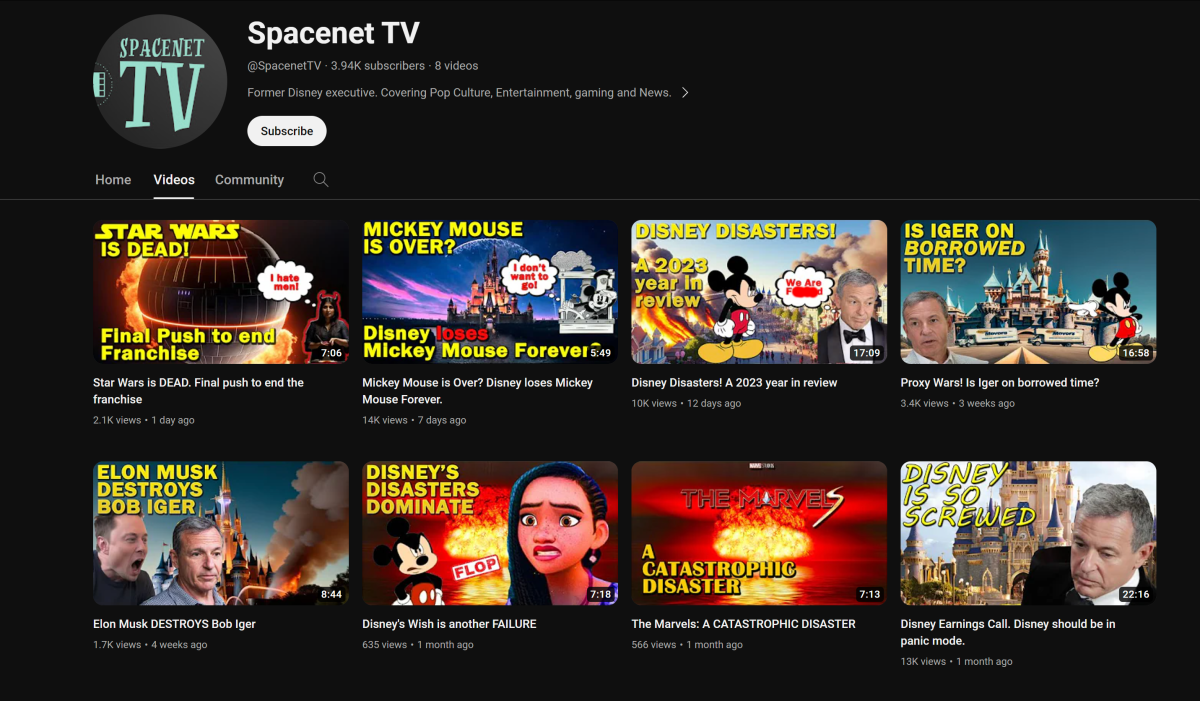1200x701 pixels.
Task: Expand the channel description chevron
Action: [x=685, y=93]
